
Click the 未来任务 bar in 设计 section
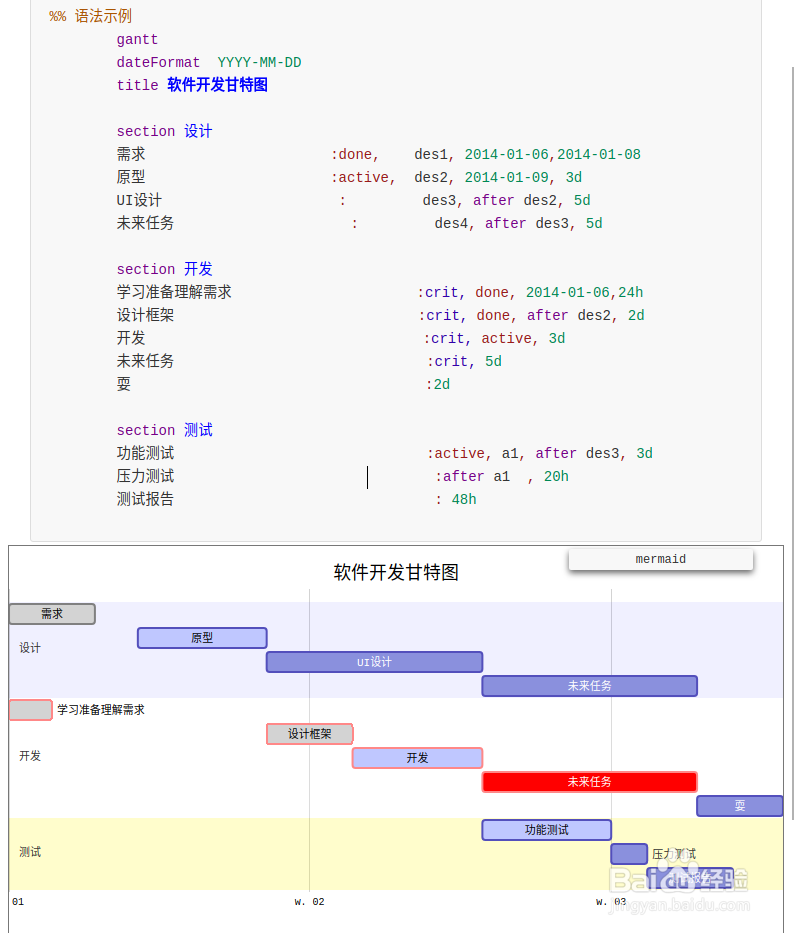(x=589, y=686)
